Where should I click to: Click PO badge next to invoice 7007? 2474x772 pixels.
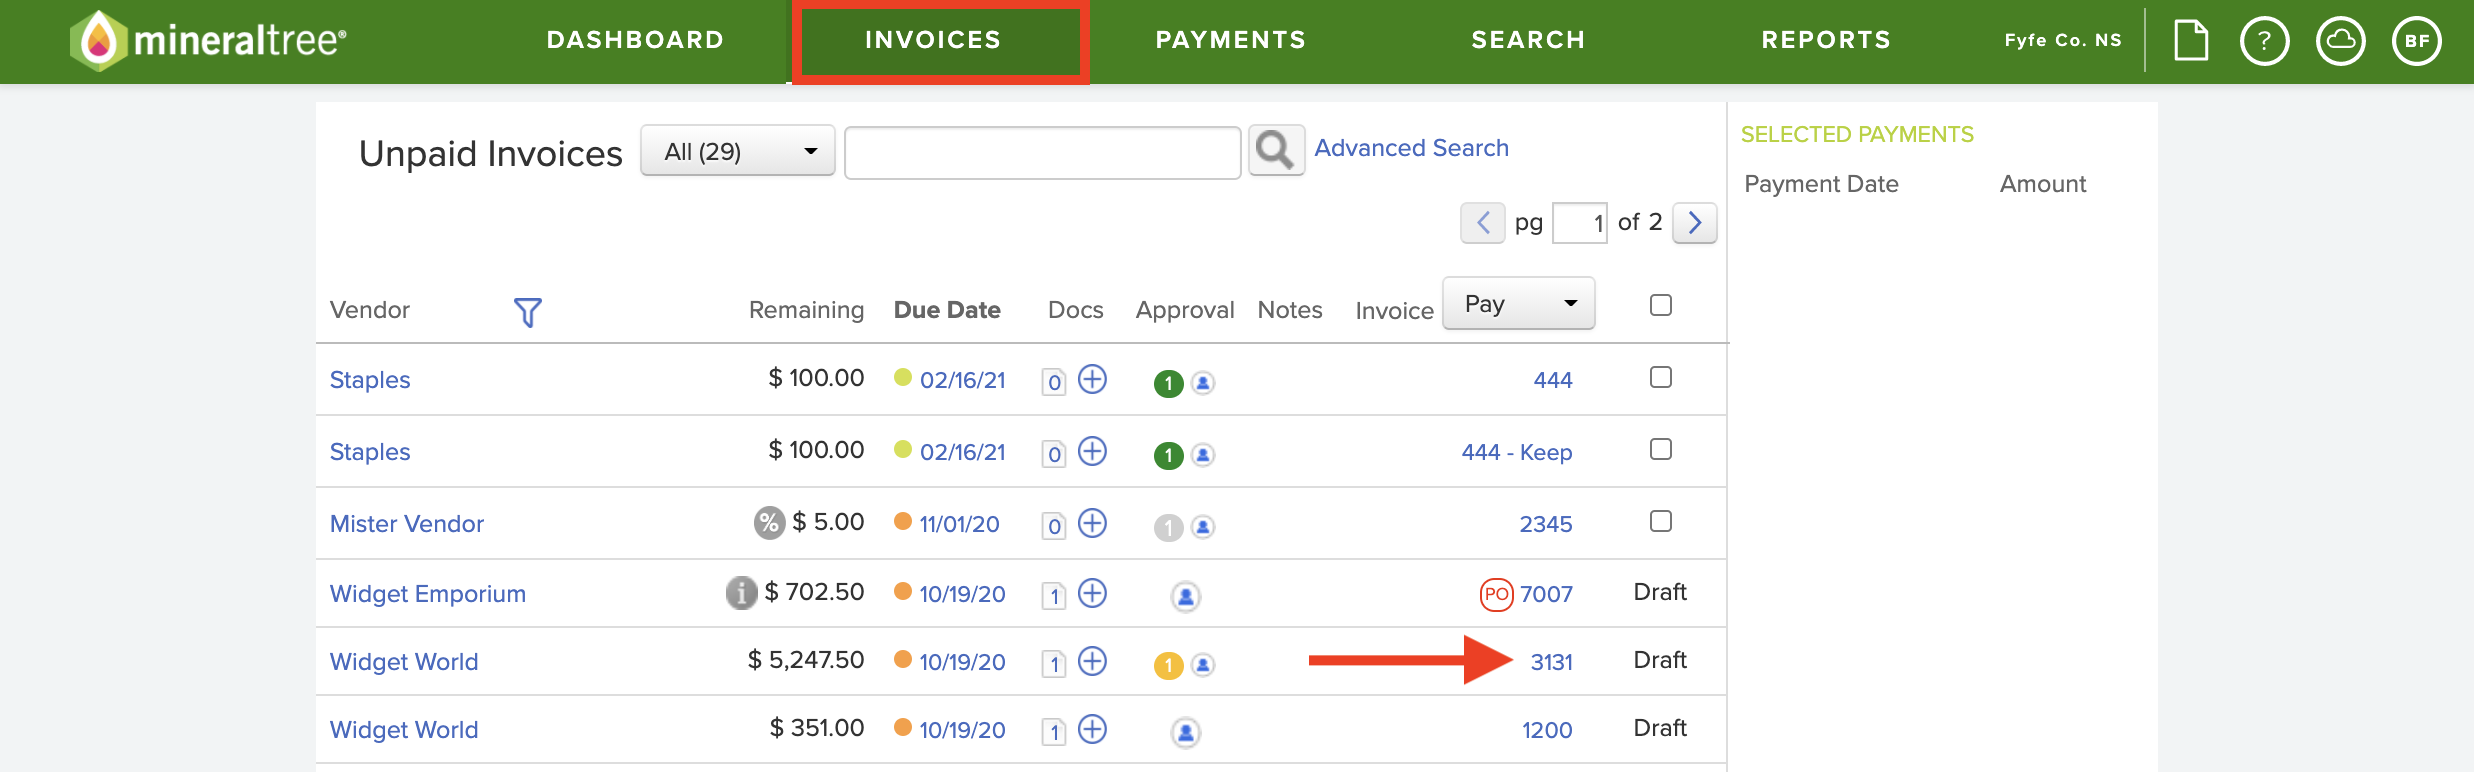click(1496, 594)
